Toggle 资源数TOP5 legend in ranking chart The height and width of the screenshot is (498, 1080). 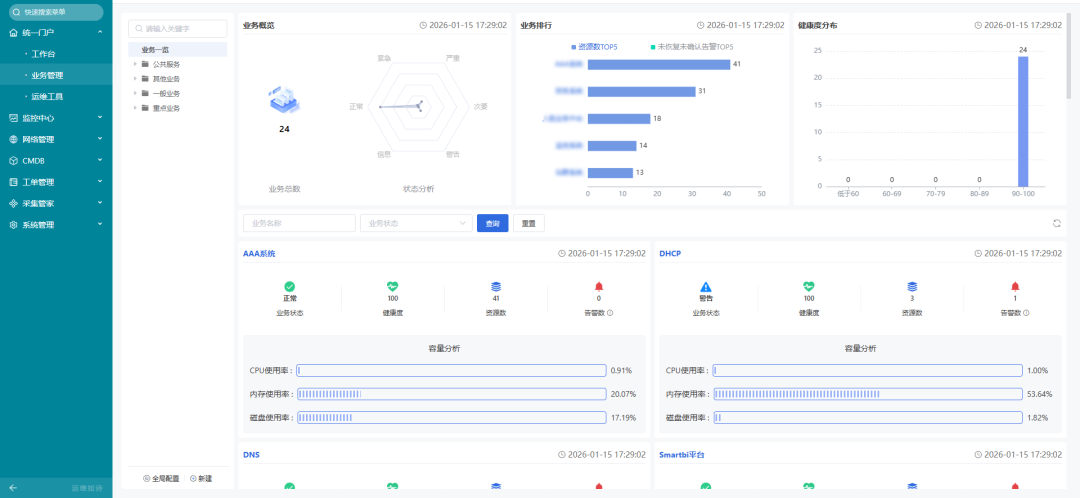594,47
